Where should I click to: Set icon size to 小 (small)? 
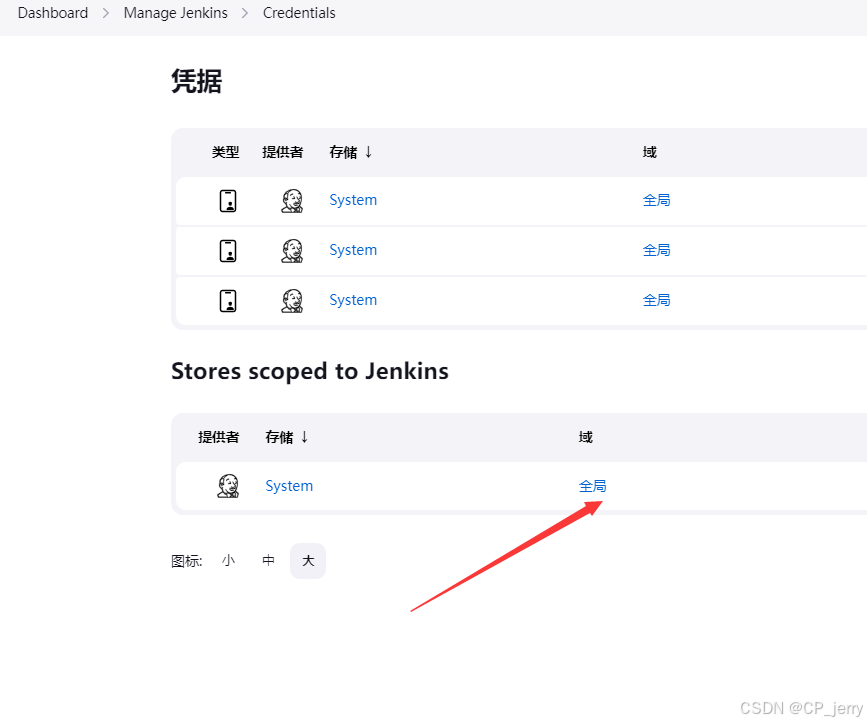click(228, 560)
